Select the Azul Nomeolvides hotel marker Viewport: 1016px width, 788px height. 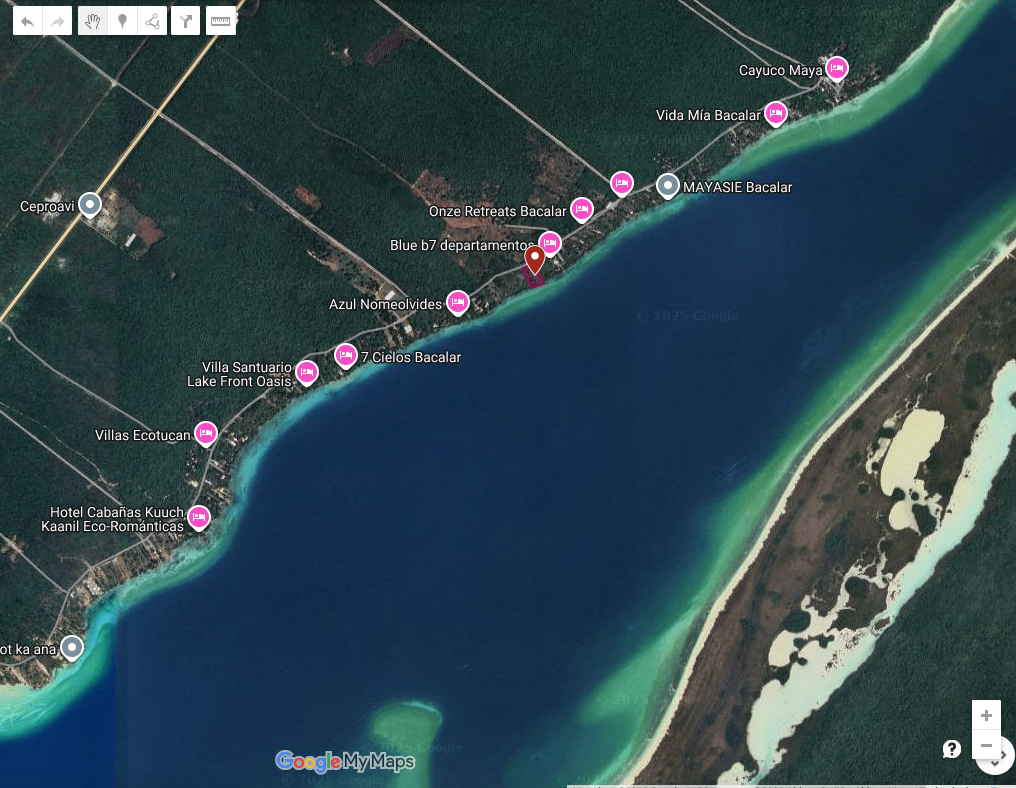[x=458, y=302]
